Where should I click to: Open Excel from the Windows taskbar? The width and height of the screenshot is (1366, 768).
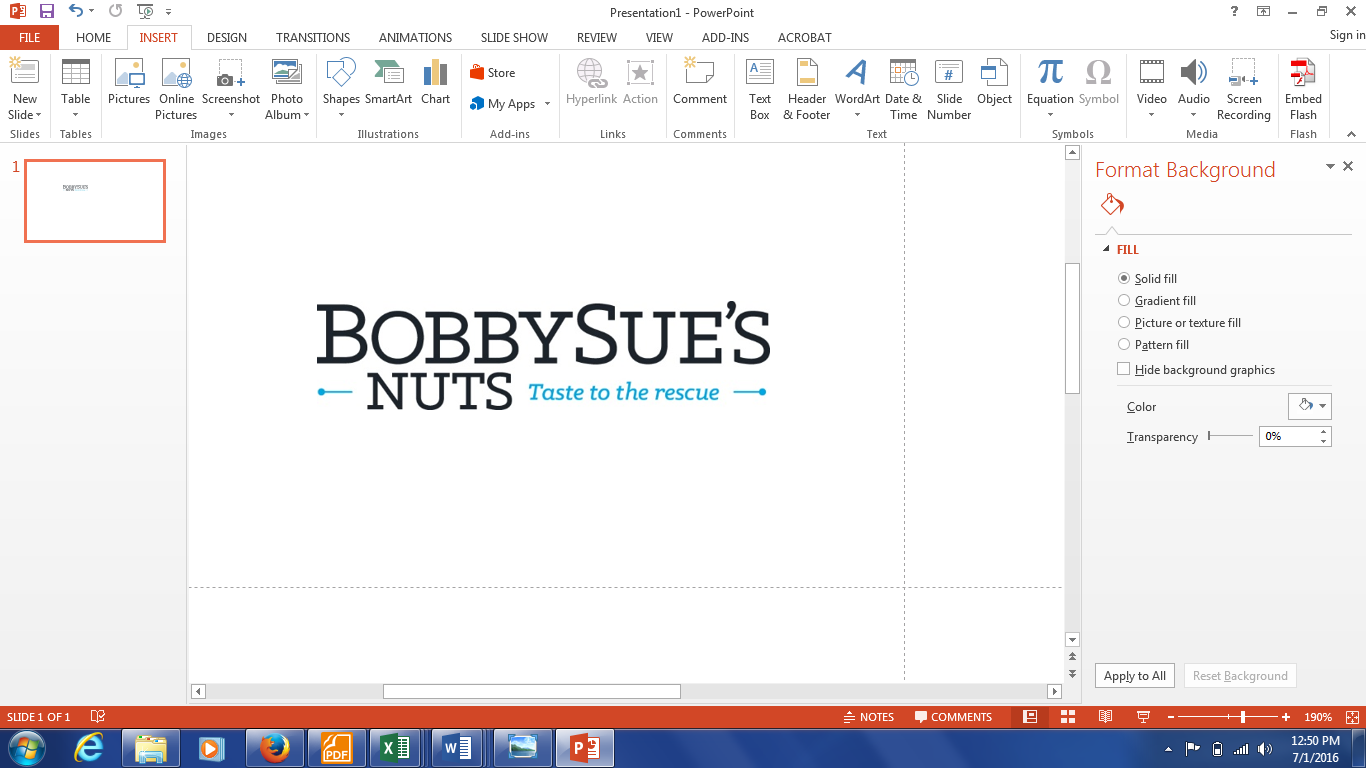[394, 748]
